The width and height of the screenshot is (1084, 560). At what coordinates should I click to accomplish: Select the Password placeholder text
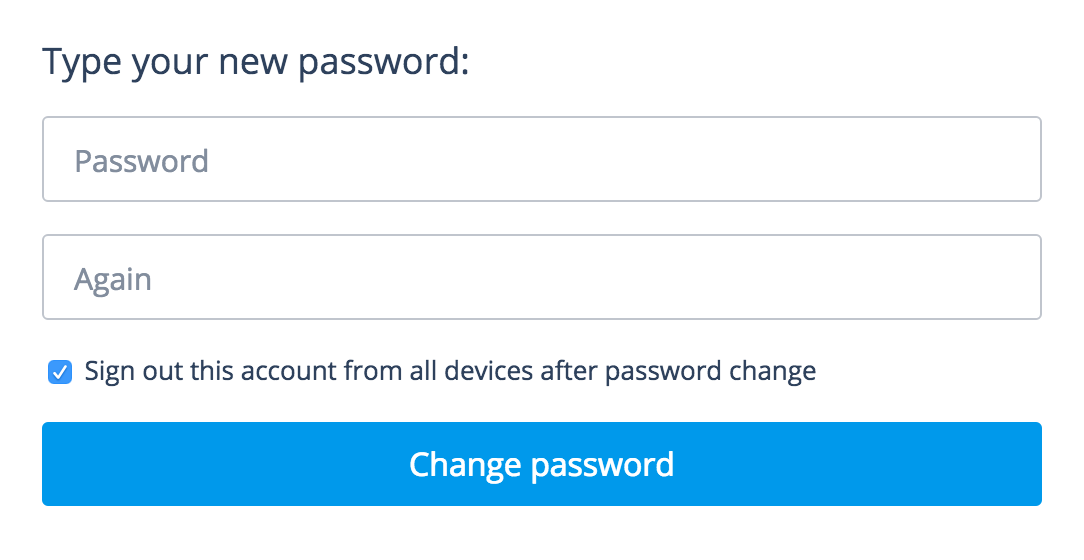(142, 161)
